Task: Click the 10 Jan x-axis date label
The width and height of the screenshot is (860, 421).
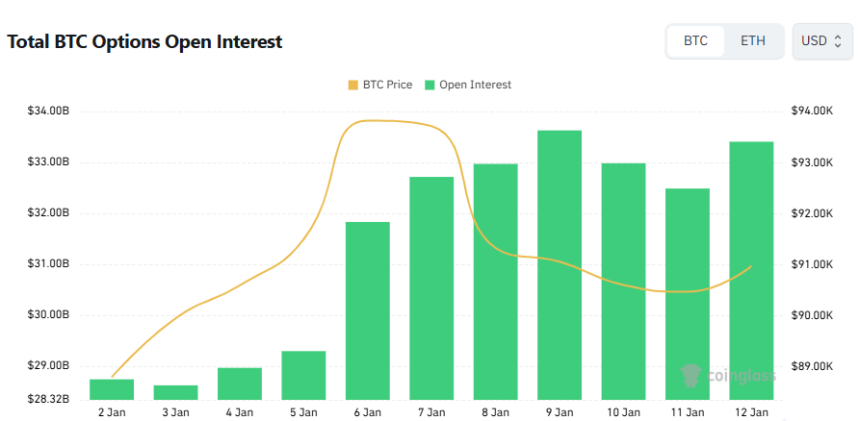Action: [x=623, y=411]
